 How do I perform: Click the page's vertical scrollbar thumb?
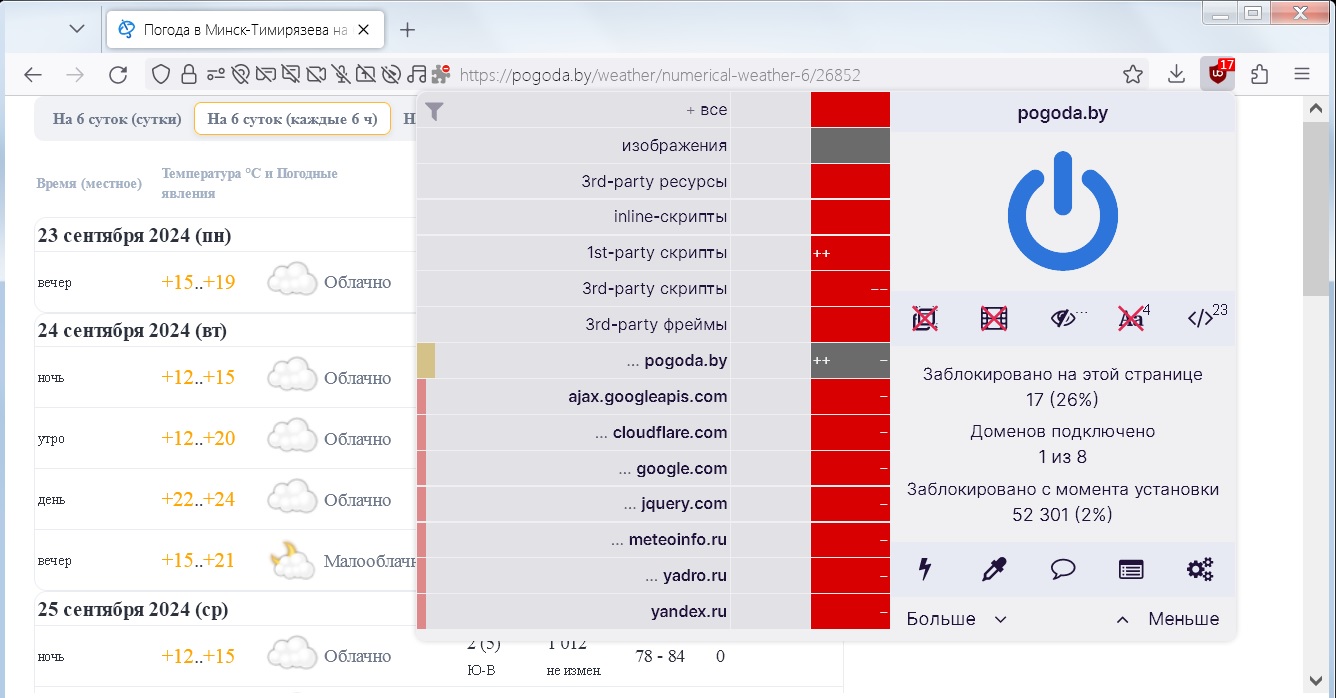[1314, 208]
